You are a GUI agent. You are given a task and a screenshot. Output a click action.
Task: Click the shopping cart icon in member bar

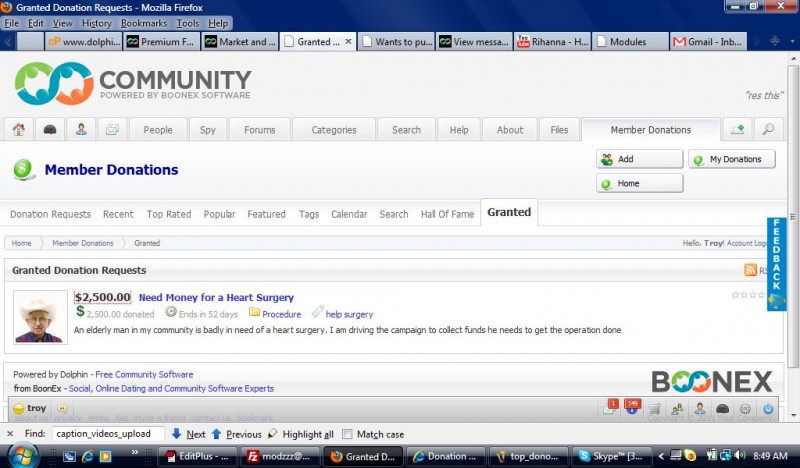655,409
